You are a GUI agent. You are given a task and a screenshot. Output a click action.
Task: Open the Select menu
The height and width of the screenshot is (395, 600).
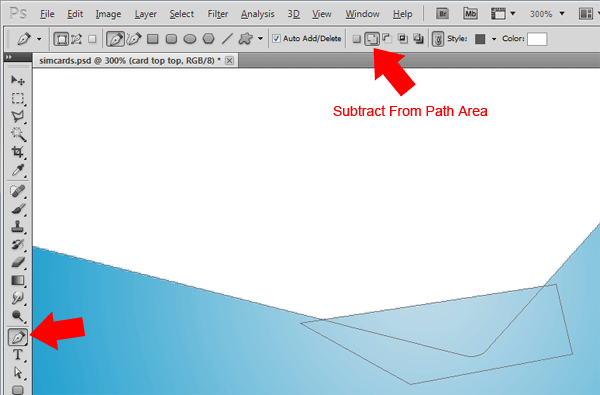182,14
